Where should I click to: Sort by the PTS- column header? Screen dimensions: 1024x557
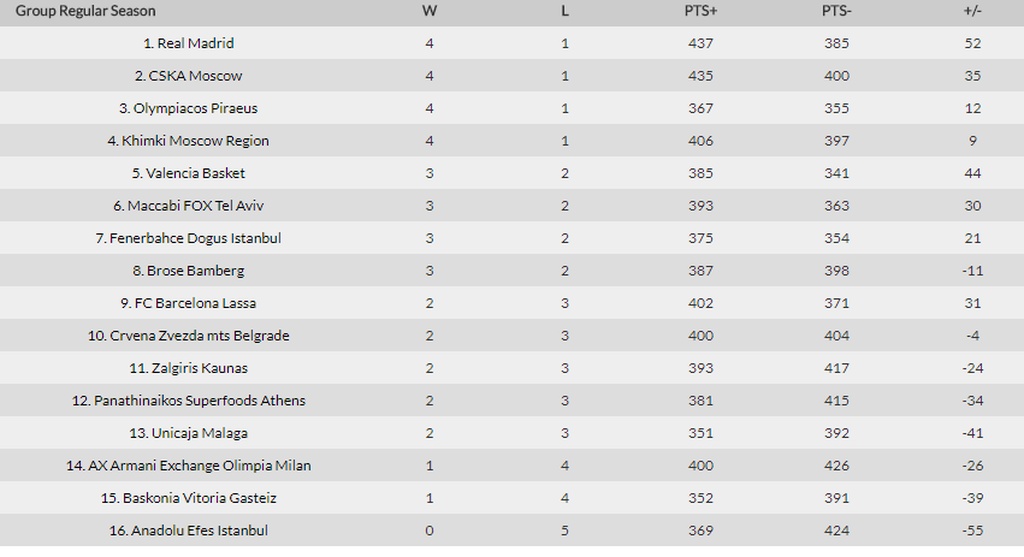click(x=836, y=11)
